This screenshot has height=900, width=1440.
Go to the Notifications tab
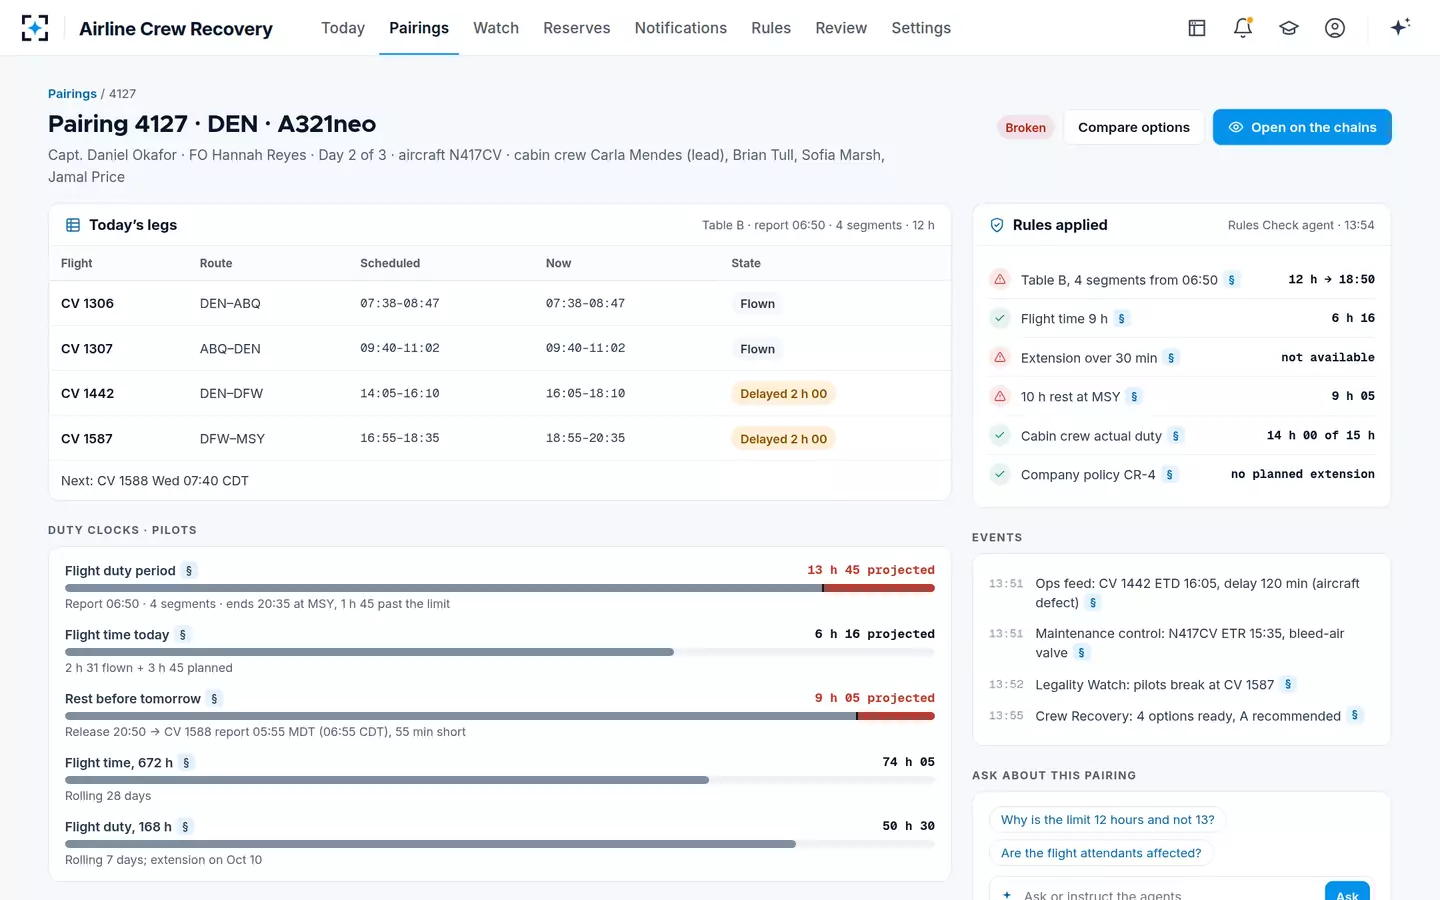680,28
